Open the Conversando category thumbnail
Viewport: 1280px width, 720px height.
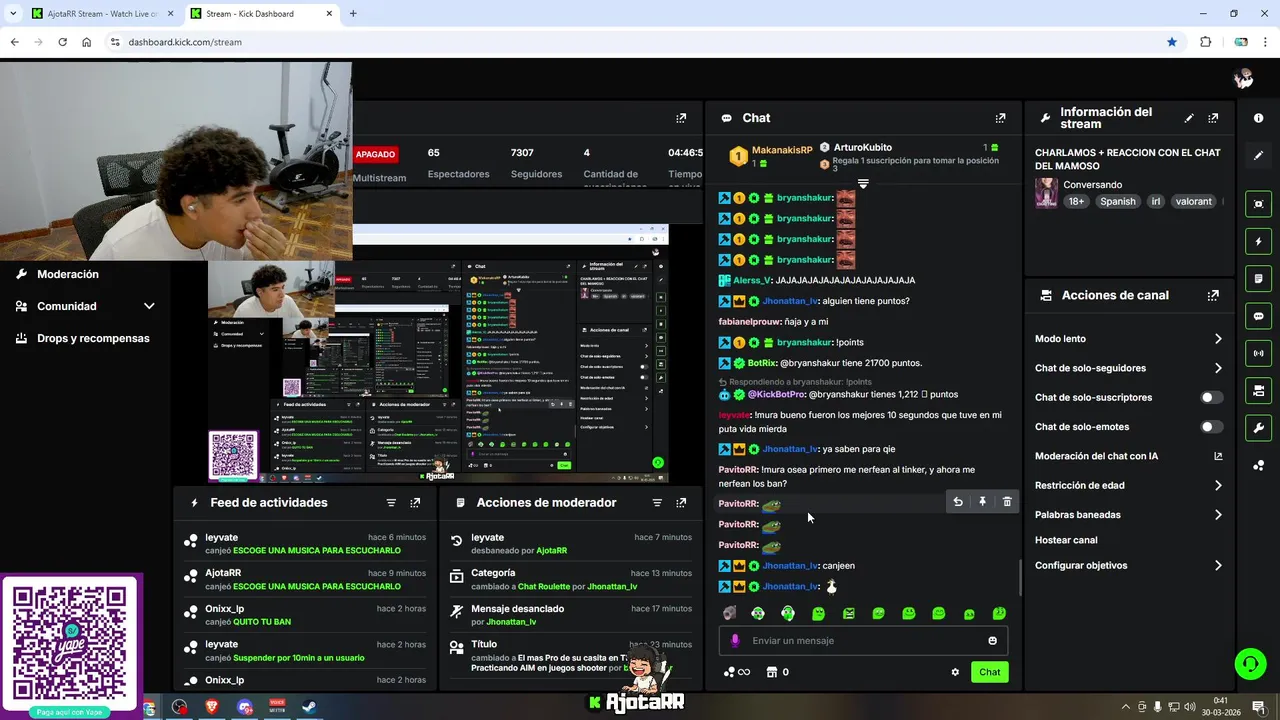point(1046,193)
